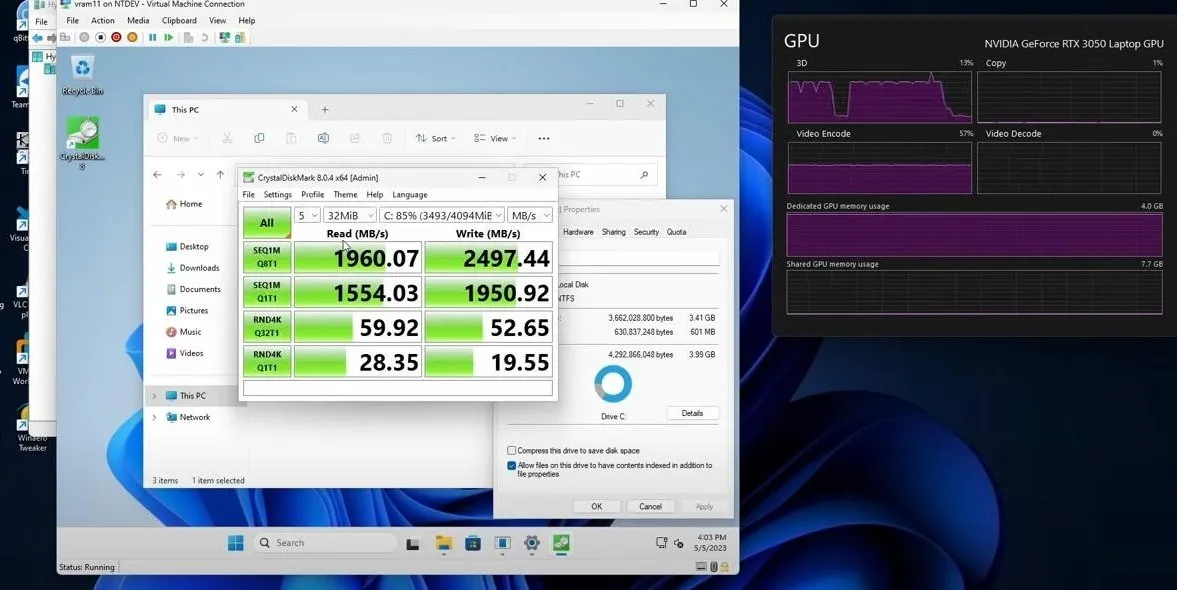Viewport: 1177px width, 590px height.
Task: Click the taskbar Search box
Action: pos(325,543)
